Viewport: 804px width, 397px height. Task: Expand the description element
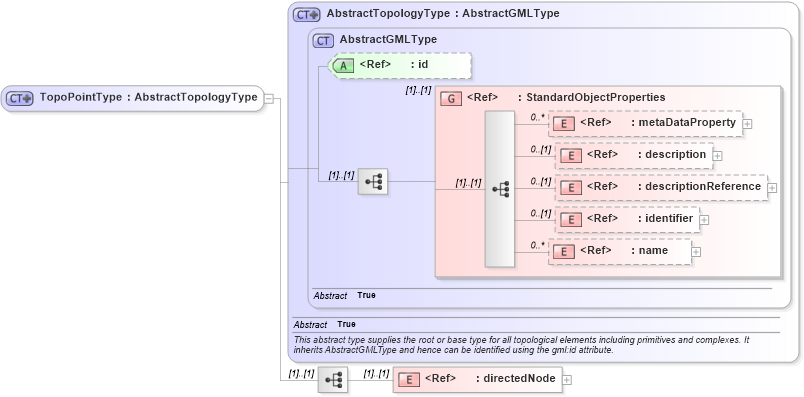717,156
